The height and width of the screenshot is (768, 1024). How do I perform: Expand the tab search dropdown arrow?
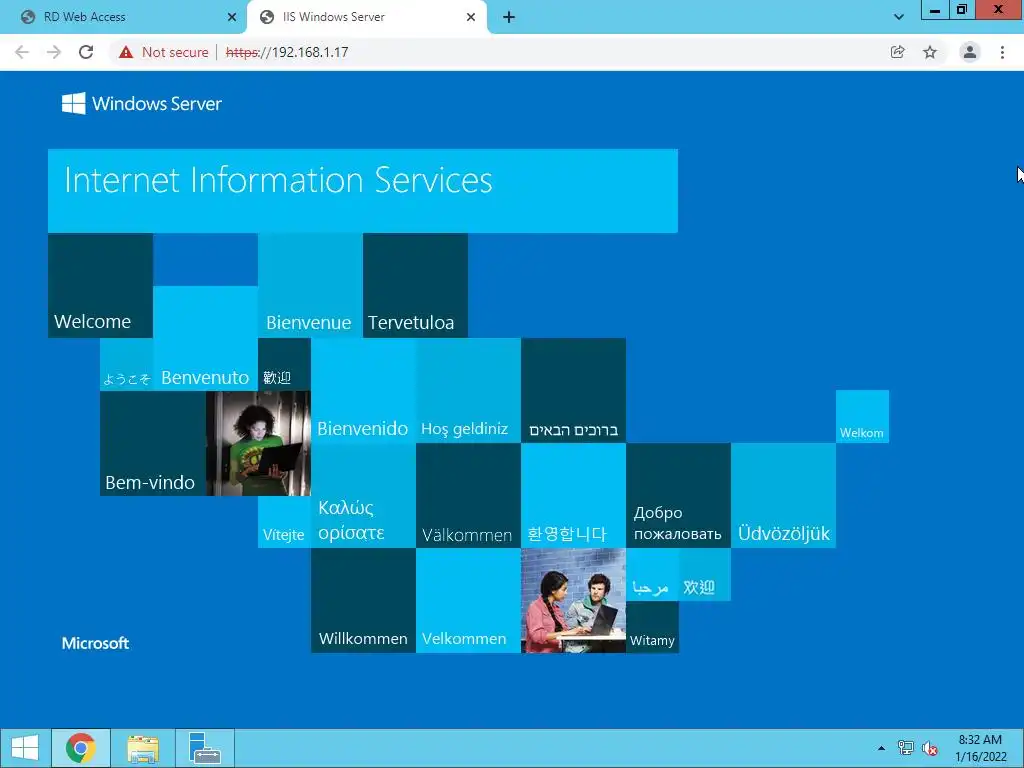[899, 17]
